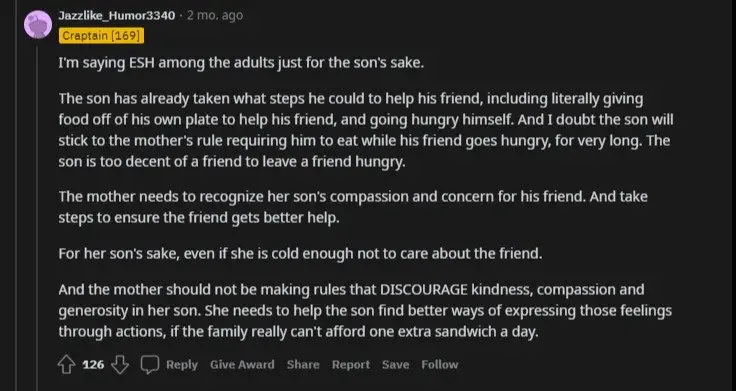Share this comment
Image resolution: width=736 pixels, height=391 pixels.
(303, 365)
